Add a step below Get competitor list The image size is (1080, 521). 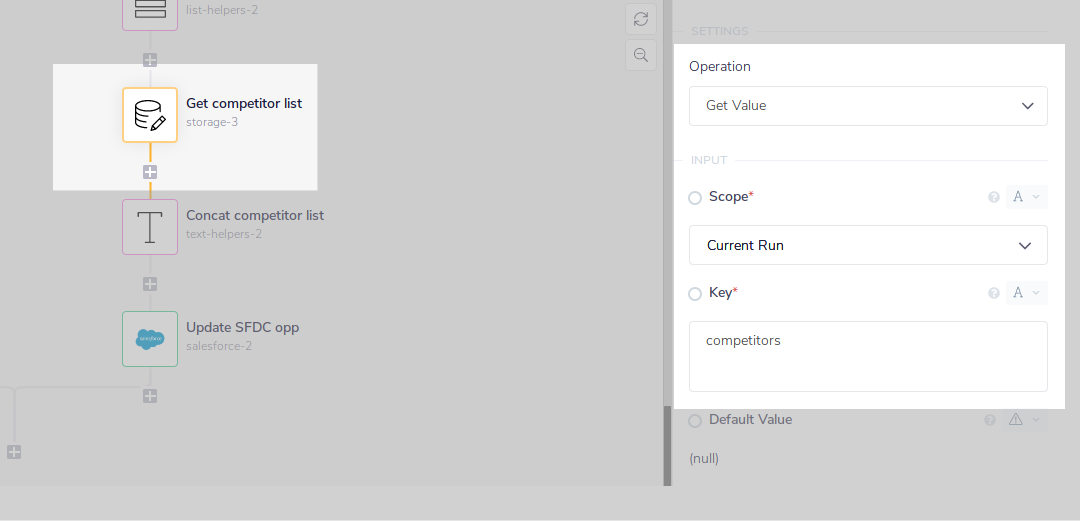pos(150,172)
